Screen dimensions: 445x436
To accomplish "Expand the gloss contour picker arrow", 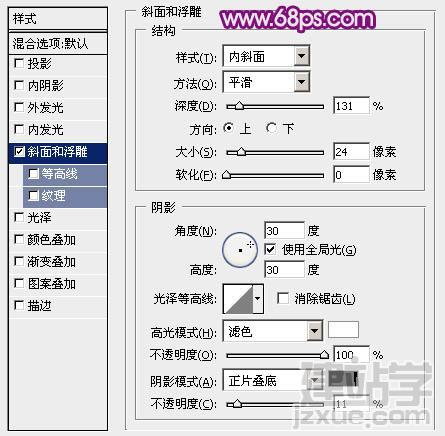I will 258,299.
